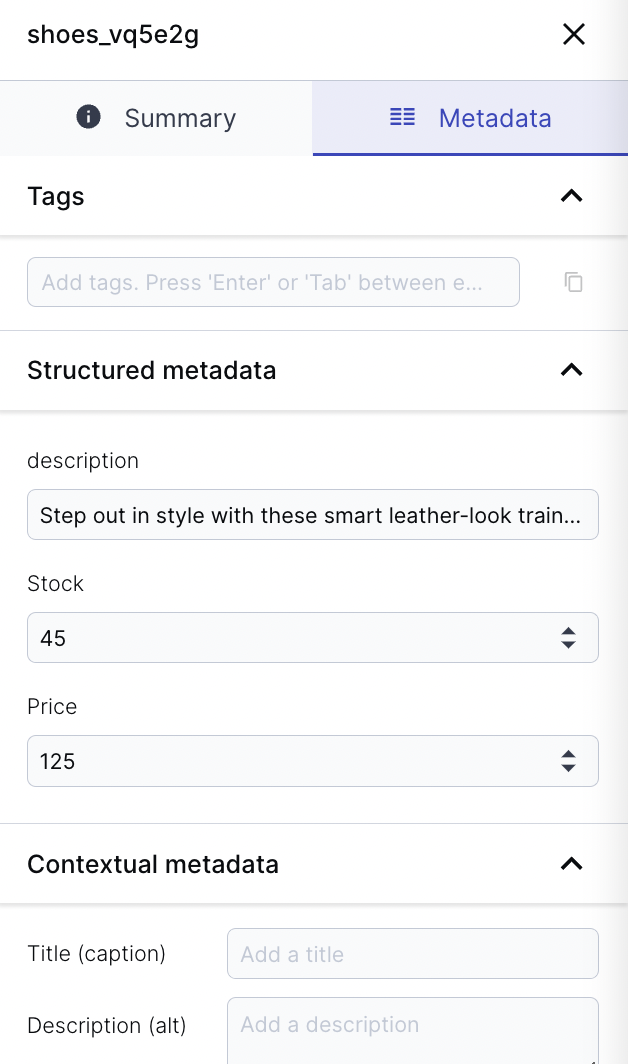
Task: Select the Metadata tab
Action: pos(495,117)
